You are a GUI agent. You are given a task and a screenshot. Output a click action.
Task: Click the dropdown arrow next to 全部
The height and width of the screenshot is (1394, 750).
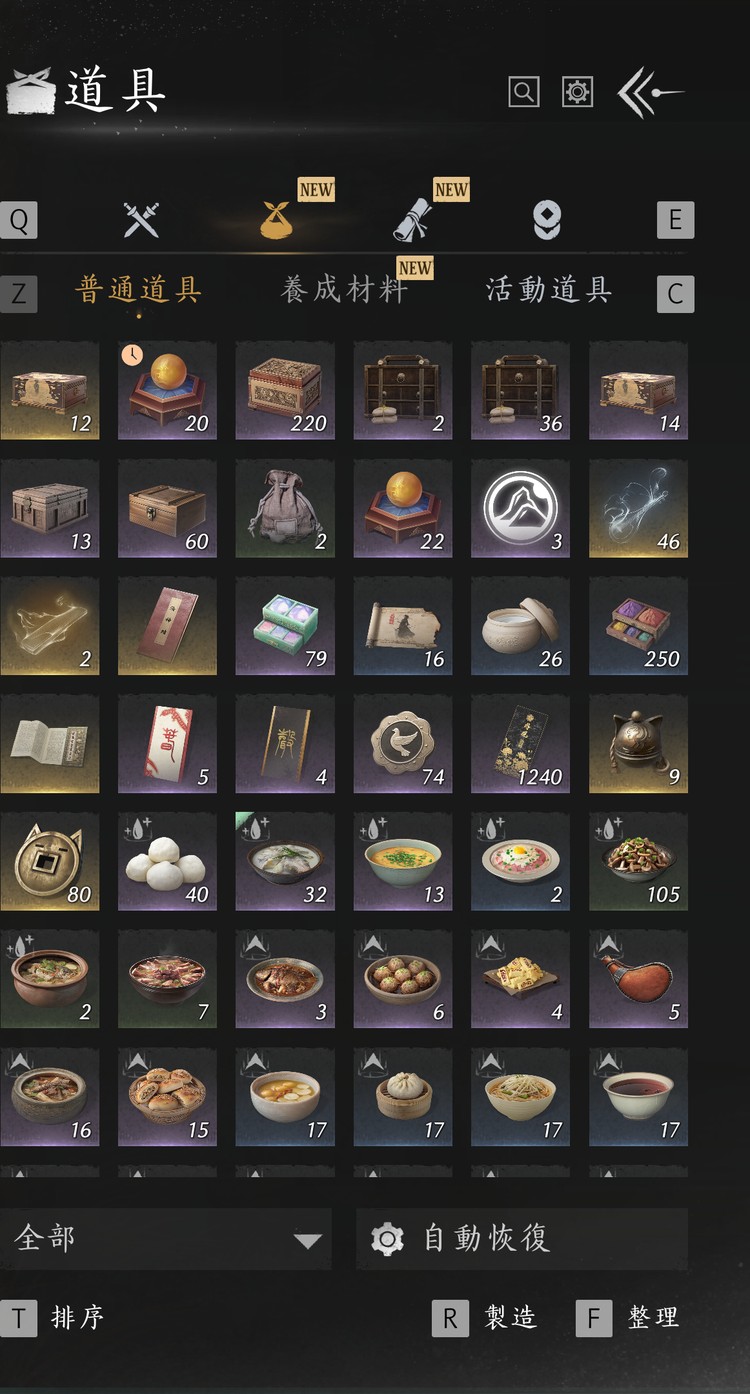pos(307,1241)
